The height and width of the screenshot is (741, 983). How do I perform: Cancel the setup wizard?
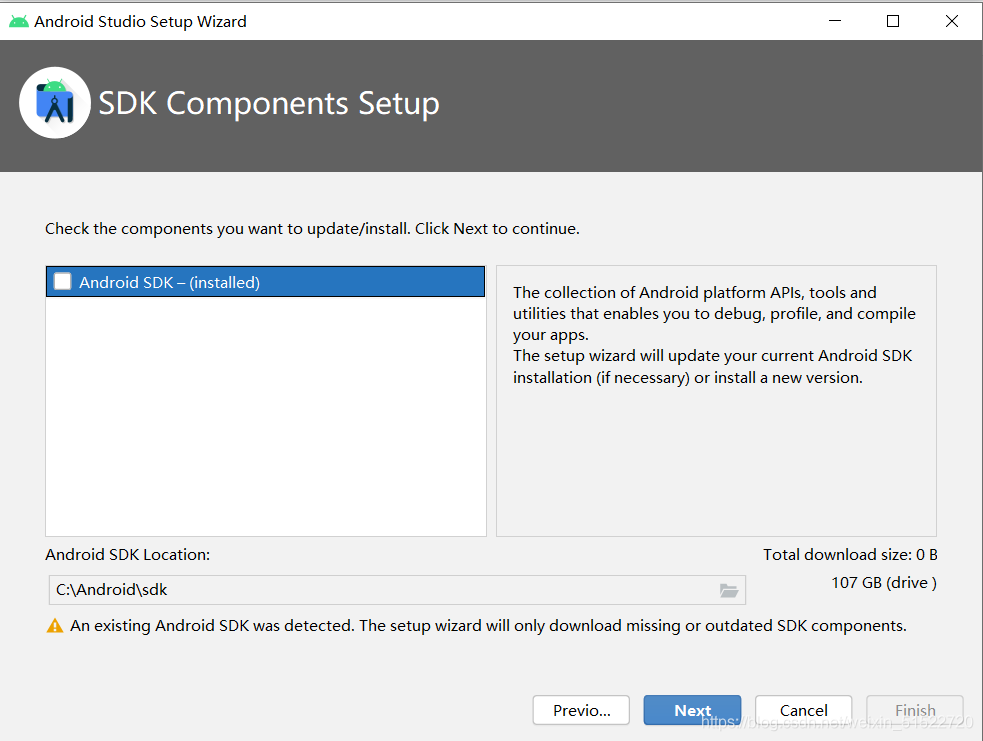click(803, 710)
